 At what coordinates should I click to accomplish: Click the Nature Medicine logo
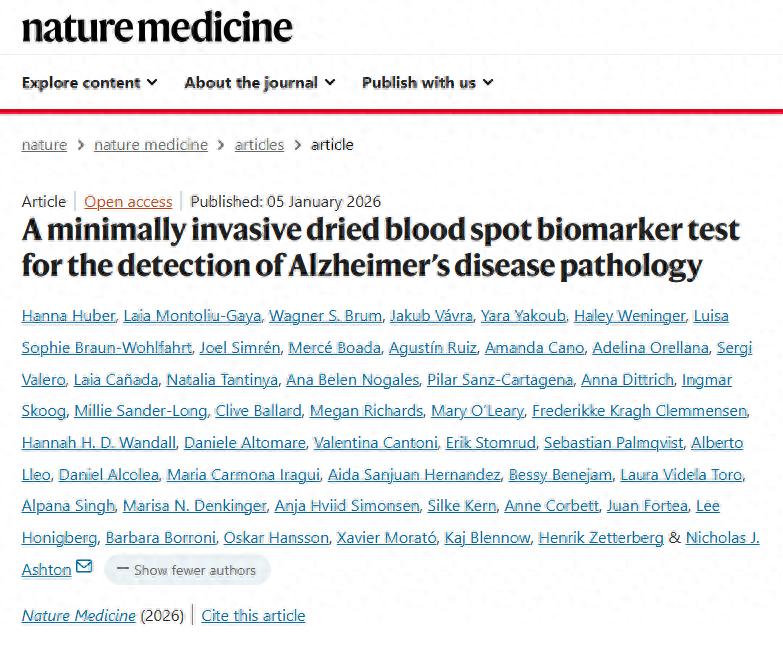(157, 27)
